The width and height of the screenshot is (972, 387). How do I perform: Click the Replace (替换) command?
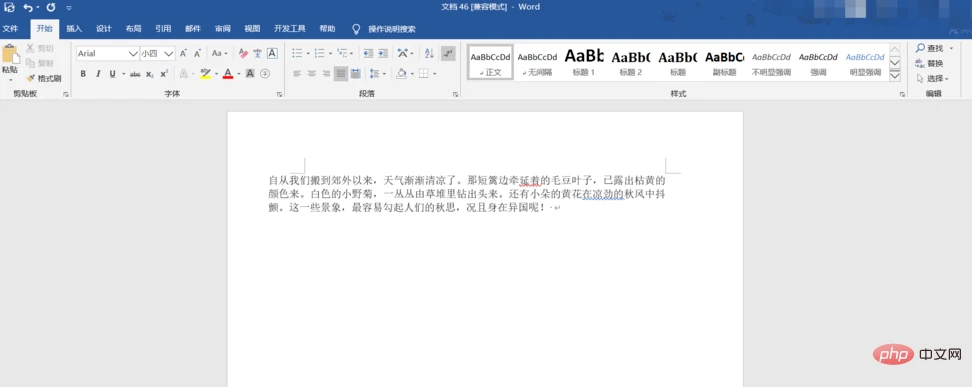click(930, 63)
